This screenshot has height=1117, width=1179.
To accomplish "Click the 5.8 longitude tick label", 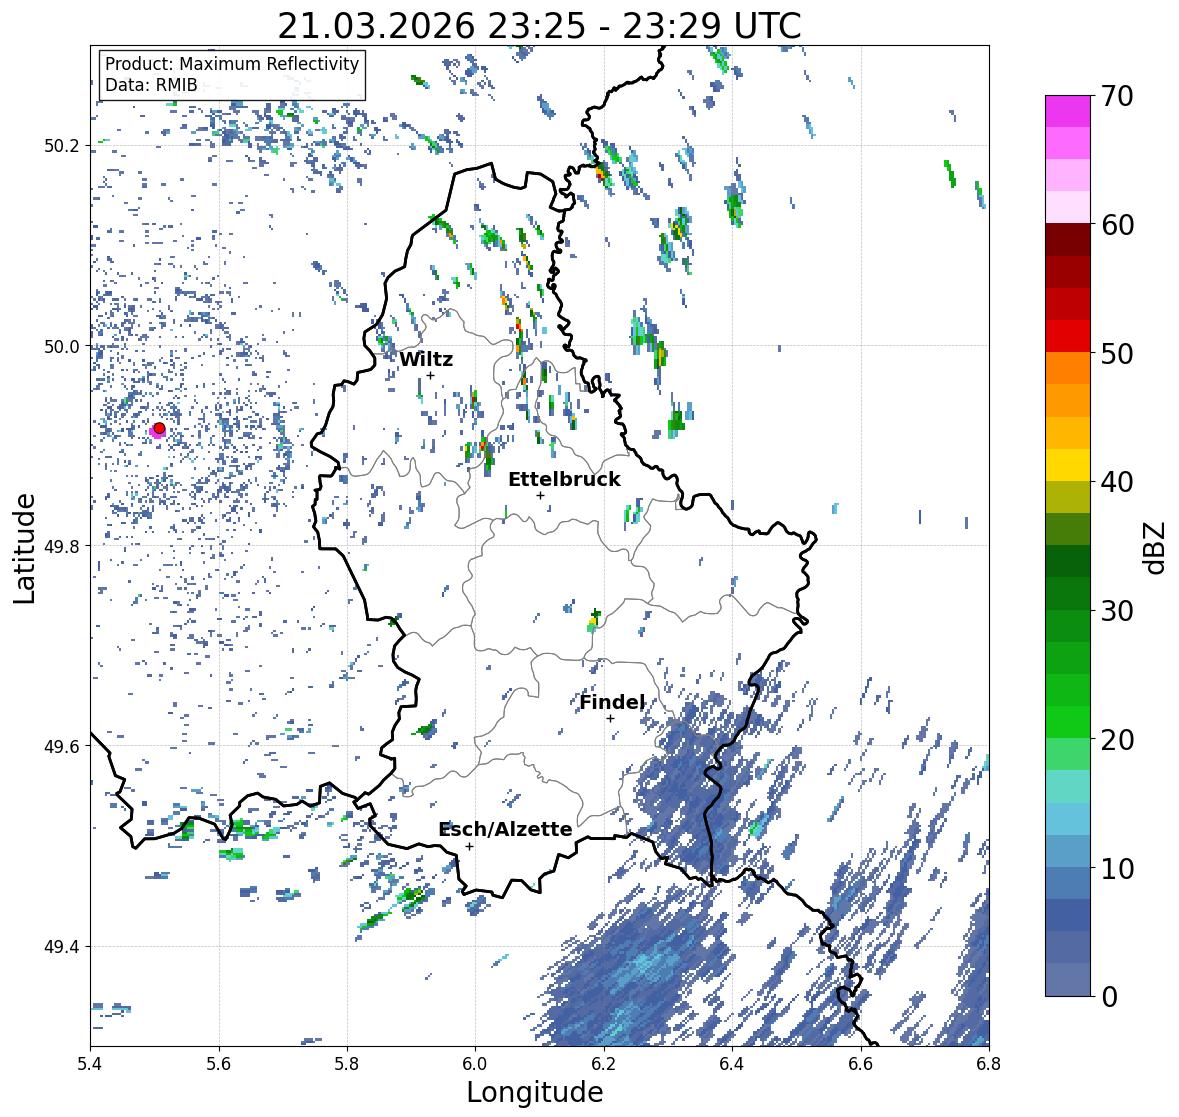I will point(347,1063).
